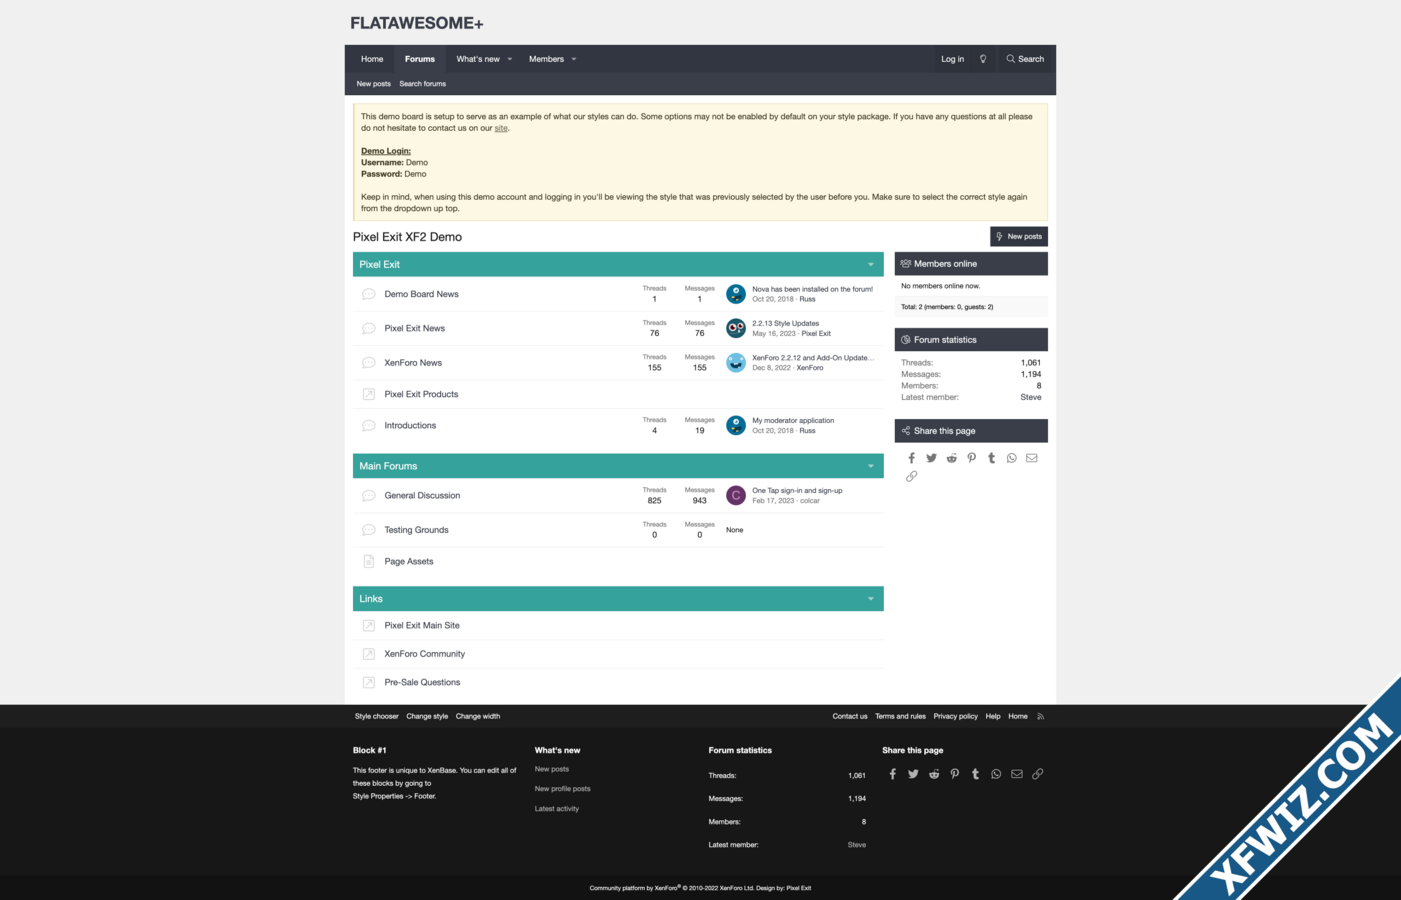Share via Facebook in the footer
This screenshot has width=1401, height=900.
(893, 774)
